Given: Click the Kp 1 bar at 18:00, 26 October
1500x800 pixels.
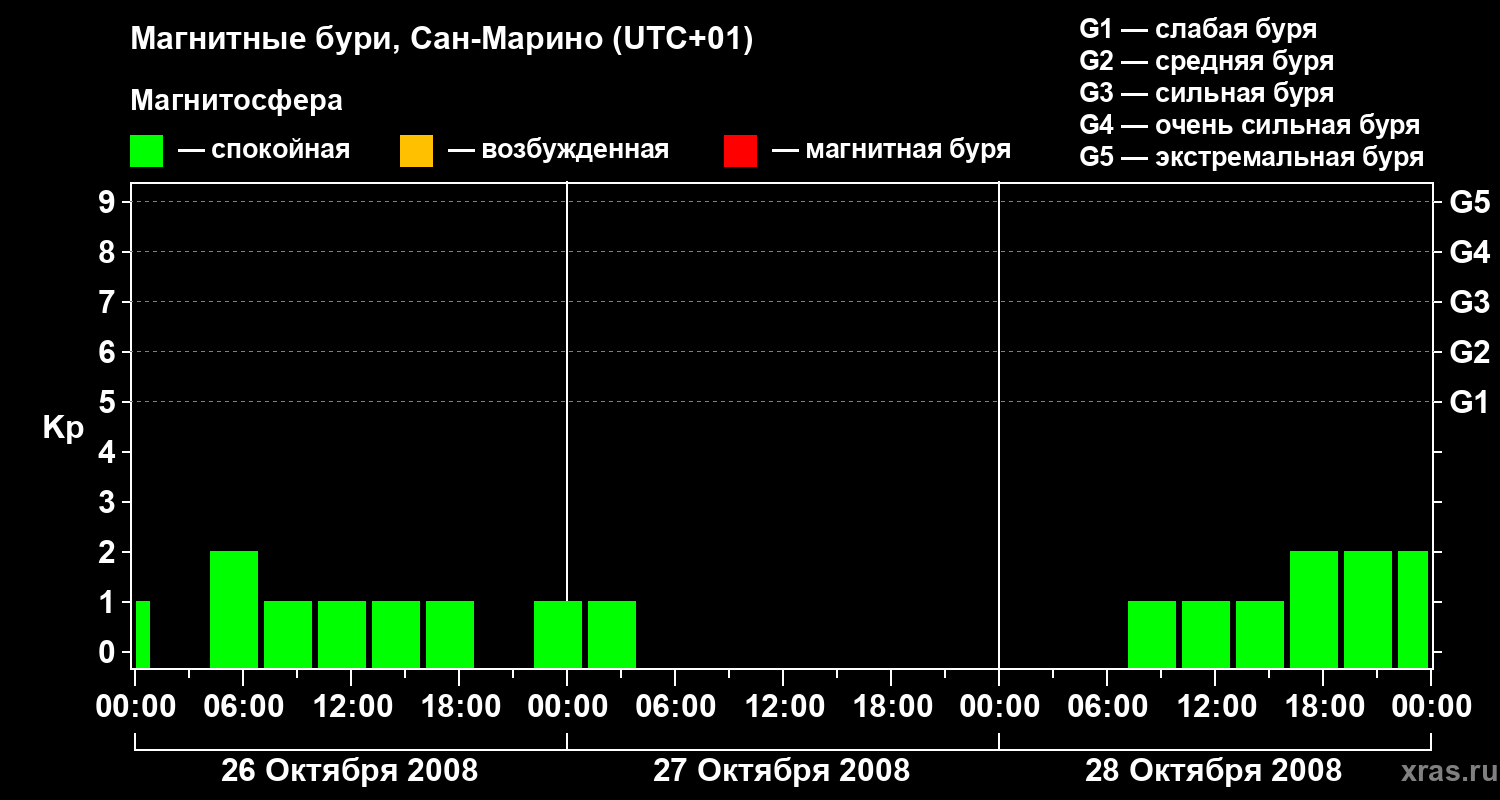Looking at the screenshot, I should click(450, 634).
